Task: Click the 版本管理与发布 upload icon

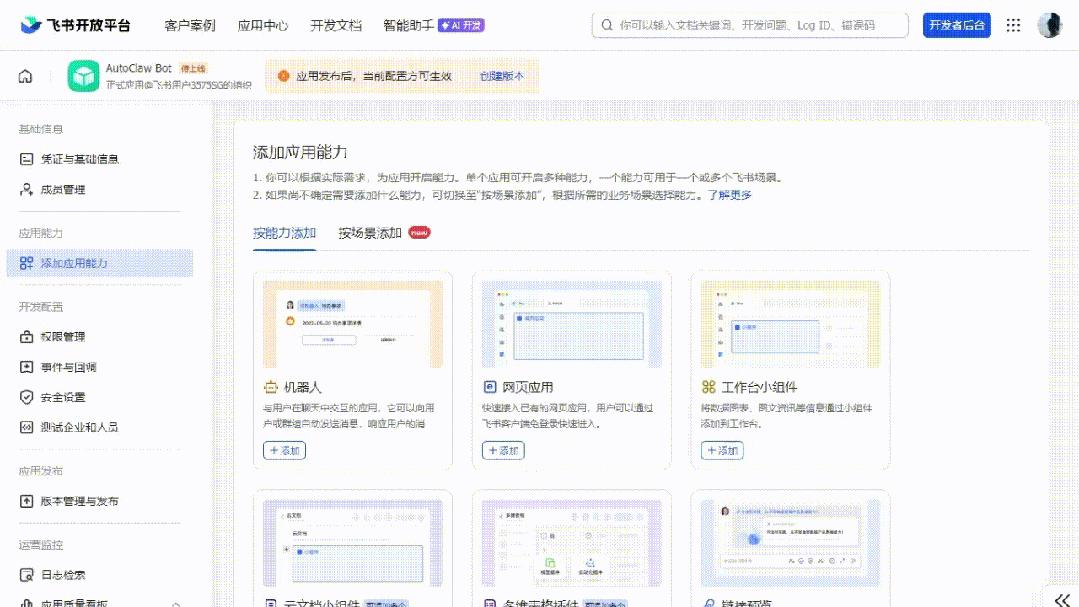Action: (26, 501)
